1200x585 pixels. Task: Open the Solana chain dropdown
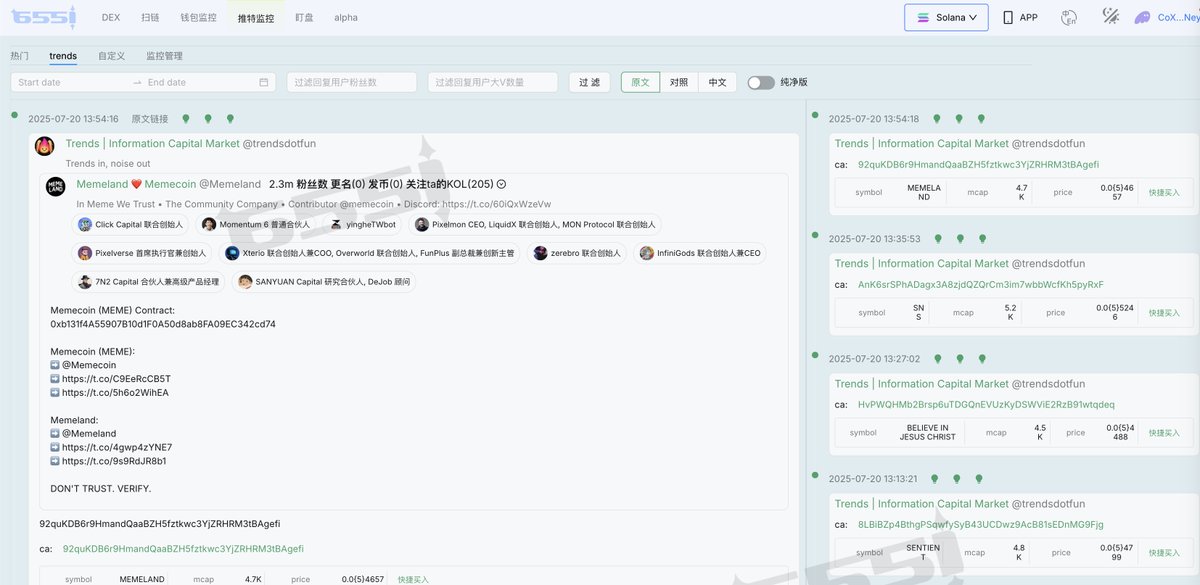point(946,17)
